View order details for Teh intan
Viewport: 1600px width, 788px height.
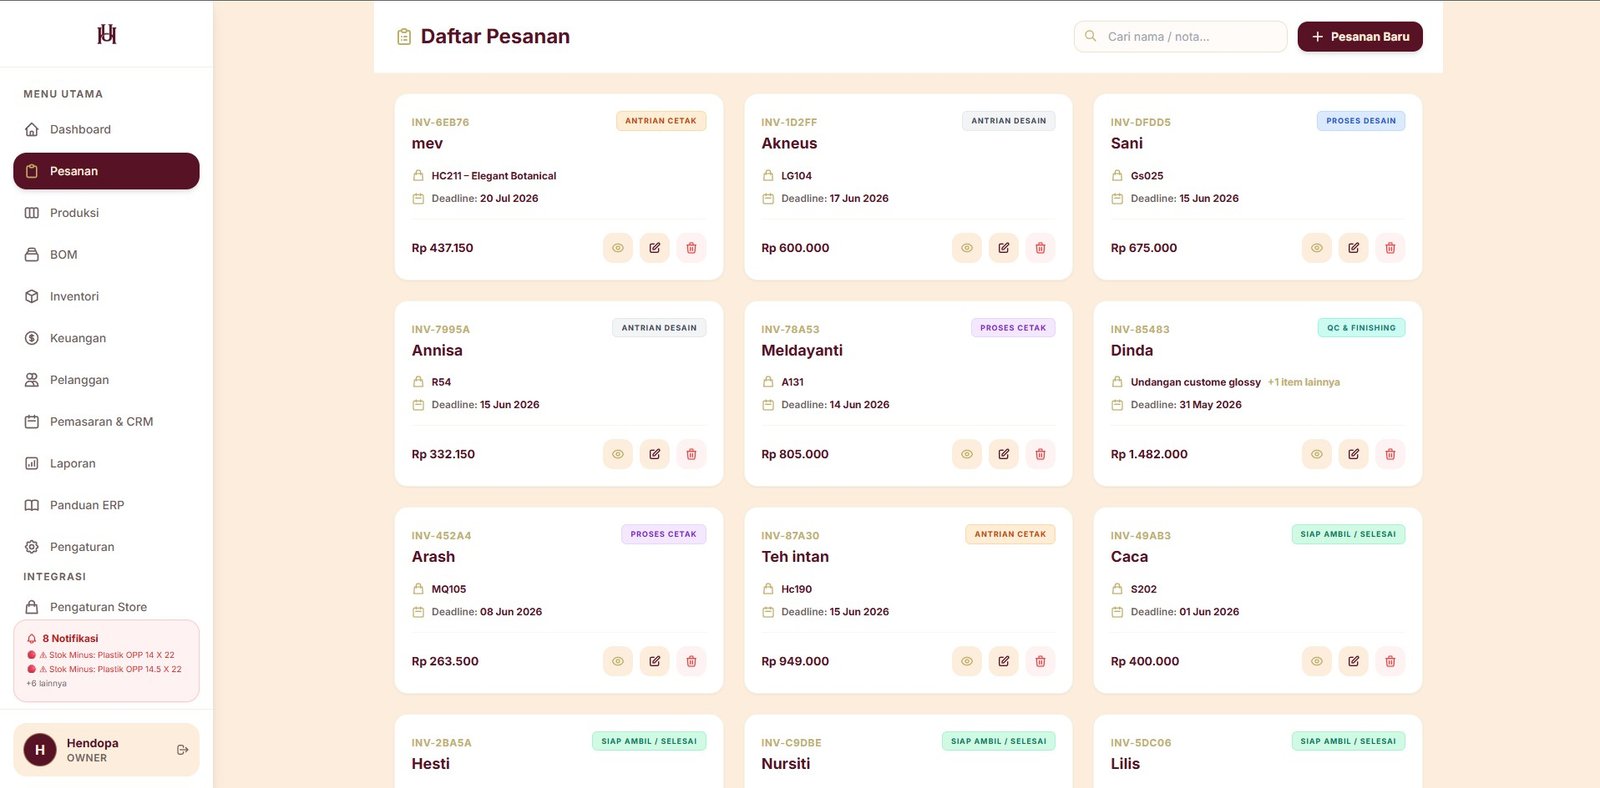tap(967, 661)
